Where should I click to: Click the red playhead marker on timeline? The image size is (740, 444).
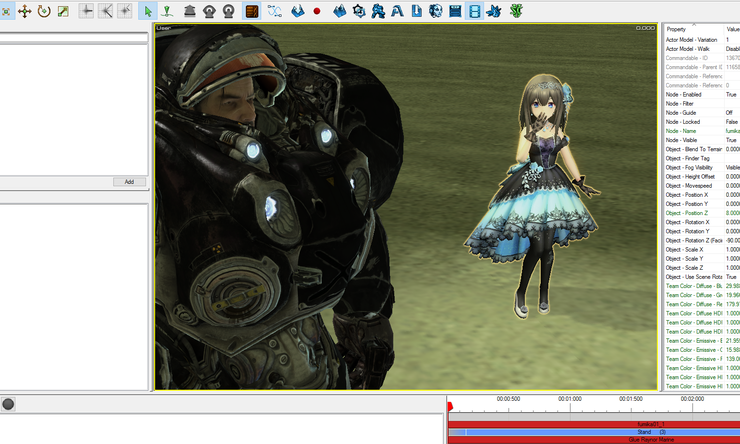coord(450,406)
